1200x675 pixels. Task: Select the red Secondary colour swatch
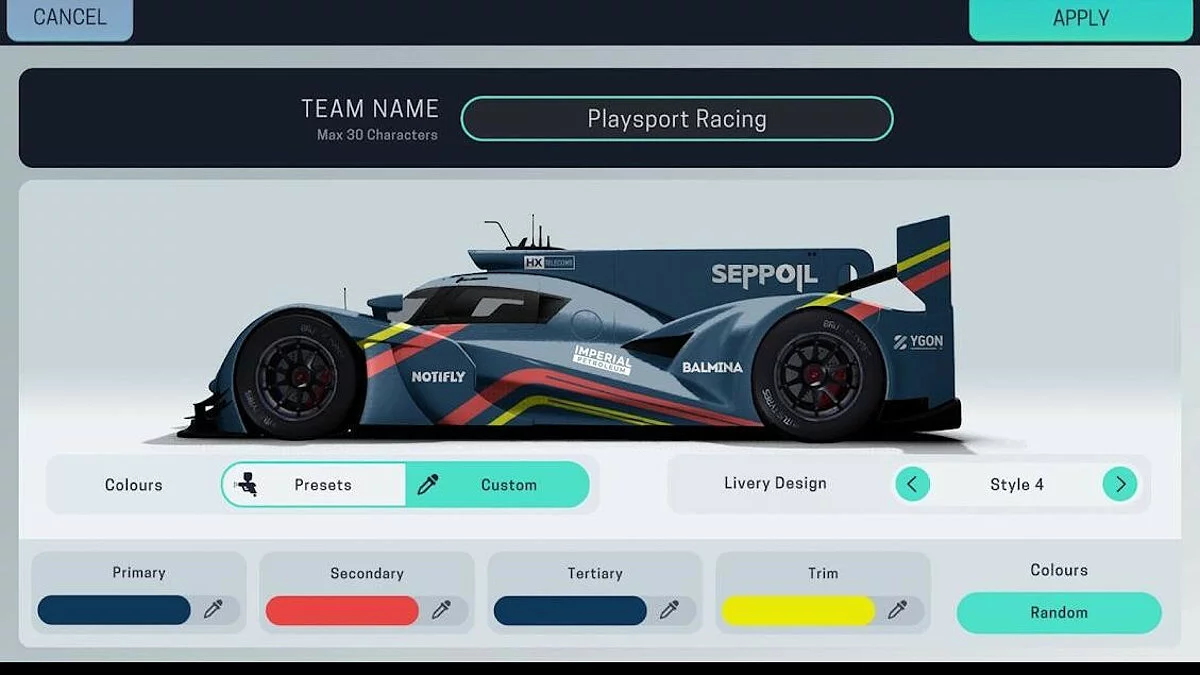[341, 610]
